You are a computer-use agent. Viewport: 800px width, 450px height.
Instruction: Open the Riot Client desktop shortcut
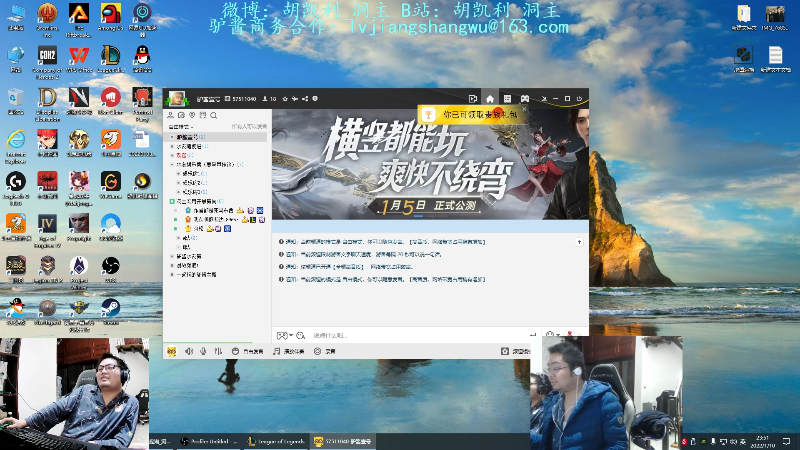point(110,101)
